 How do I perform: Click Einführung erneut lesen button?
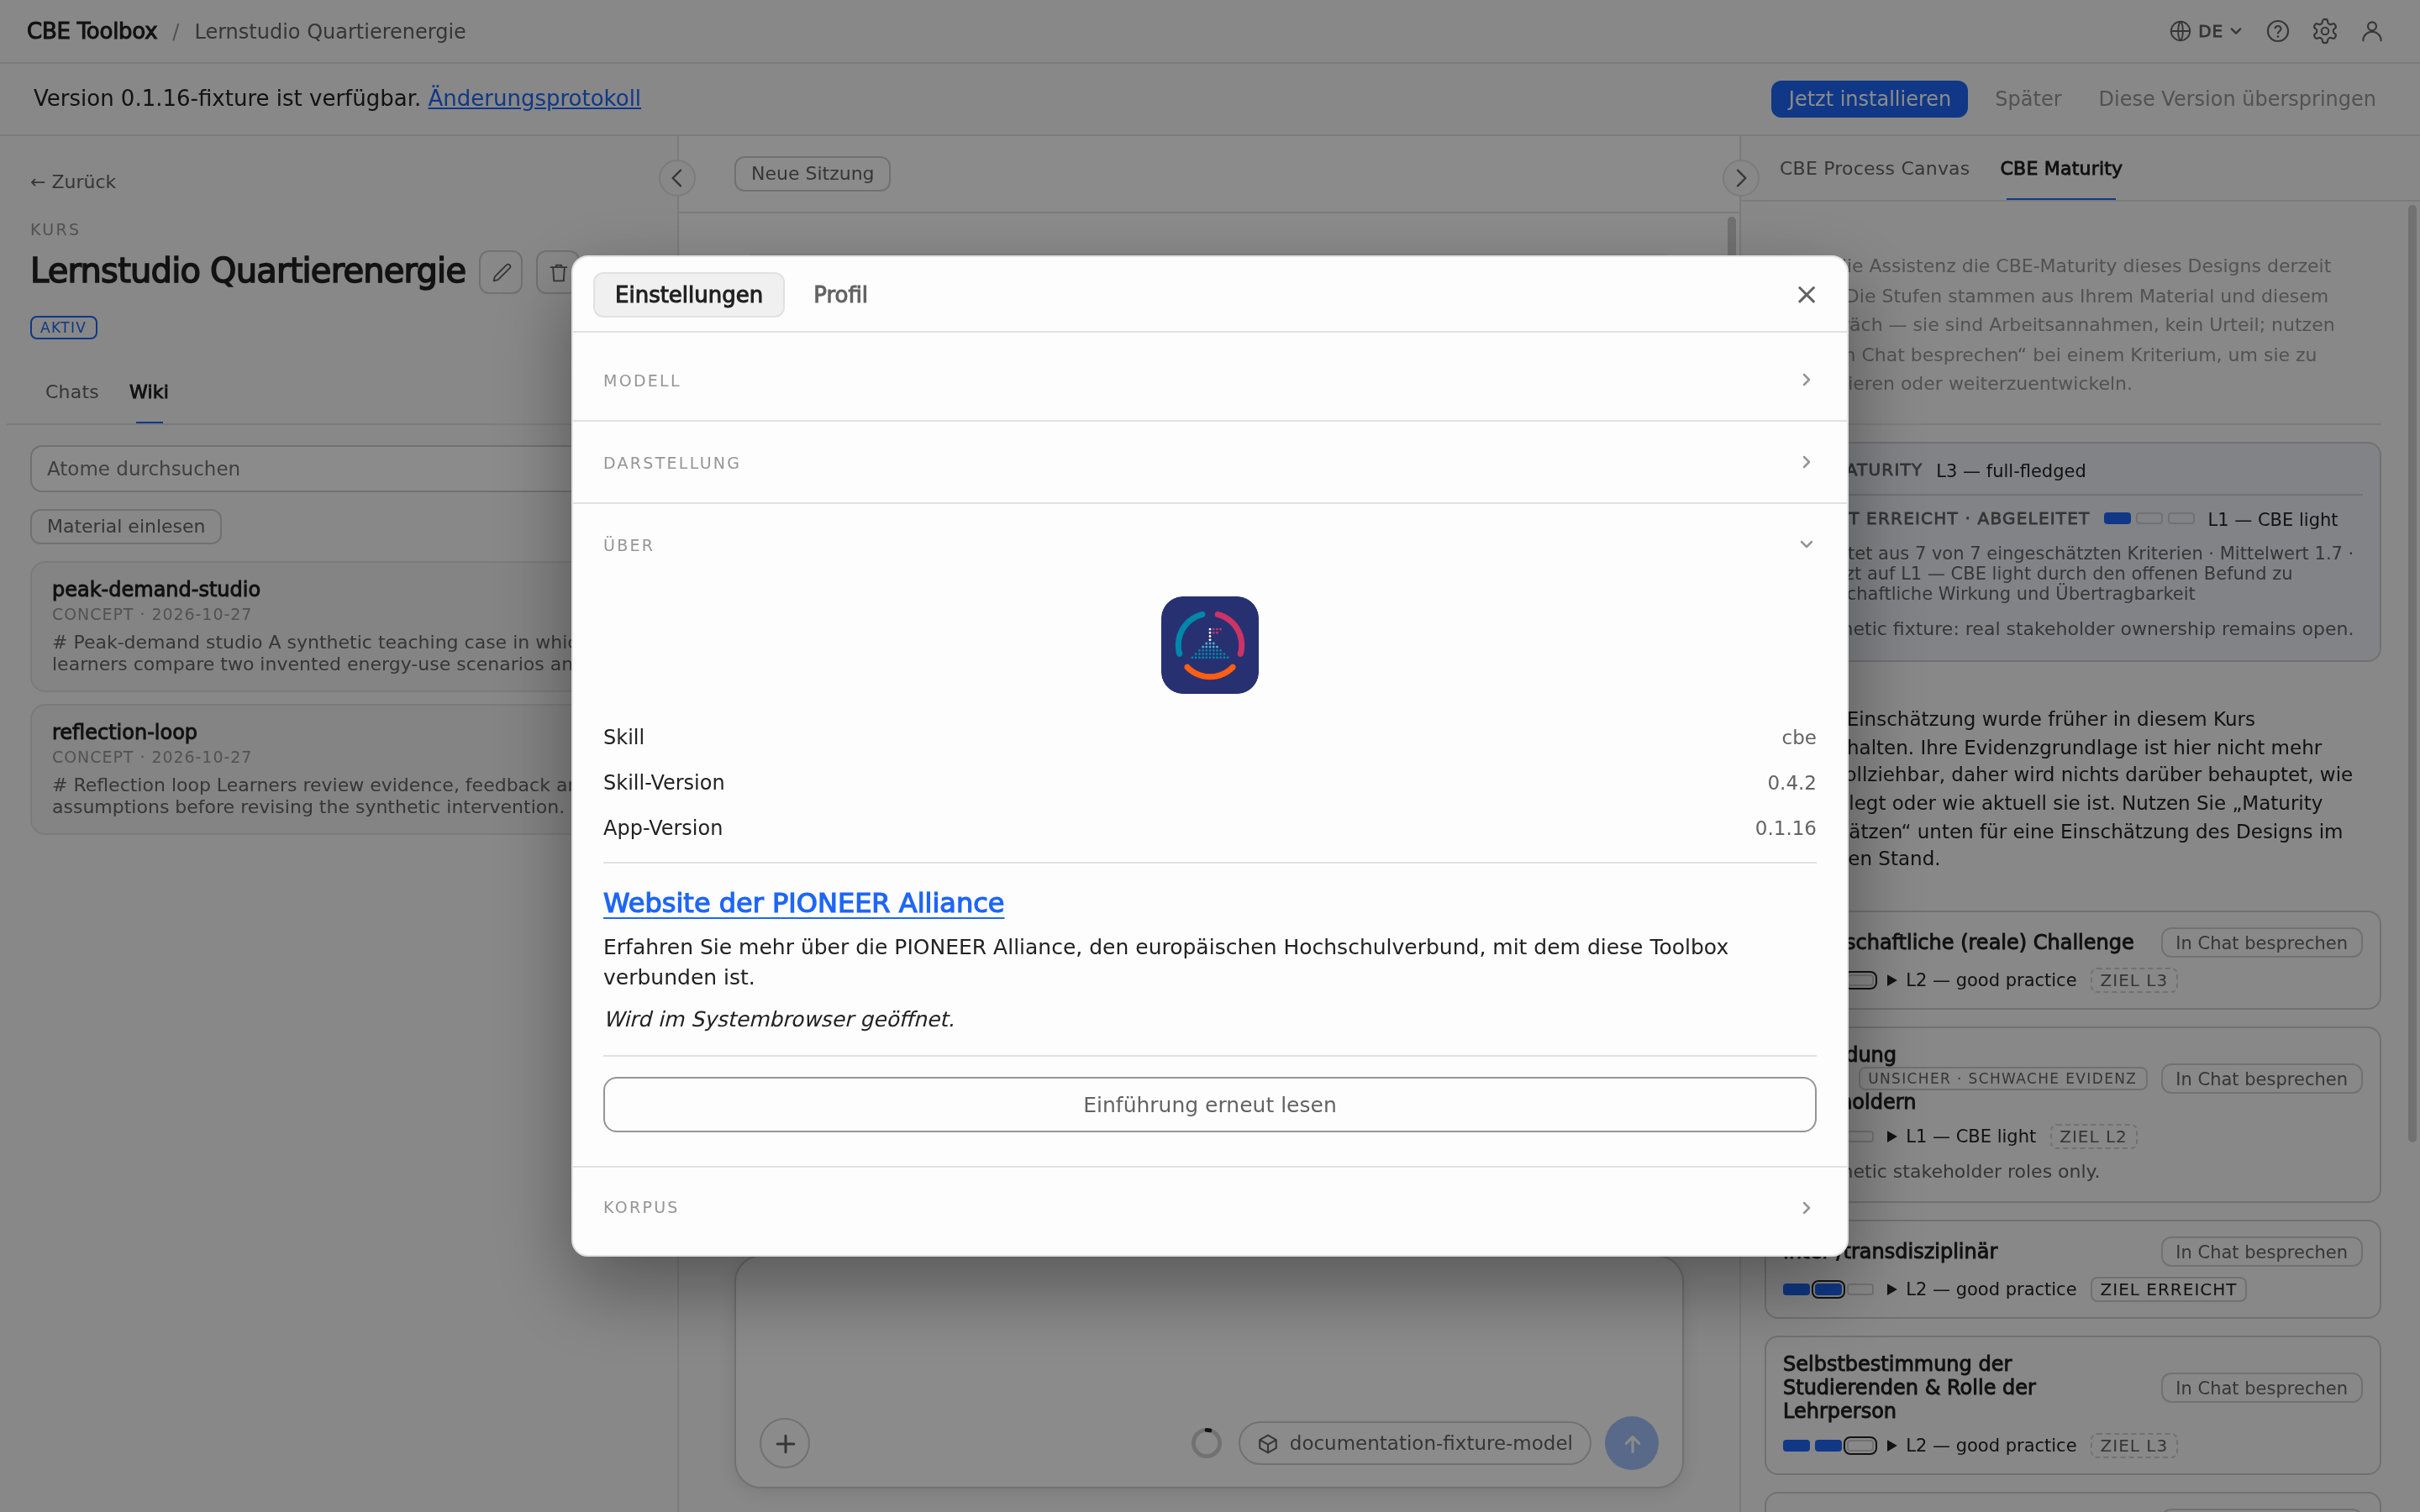[1209, 1104]
